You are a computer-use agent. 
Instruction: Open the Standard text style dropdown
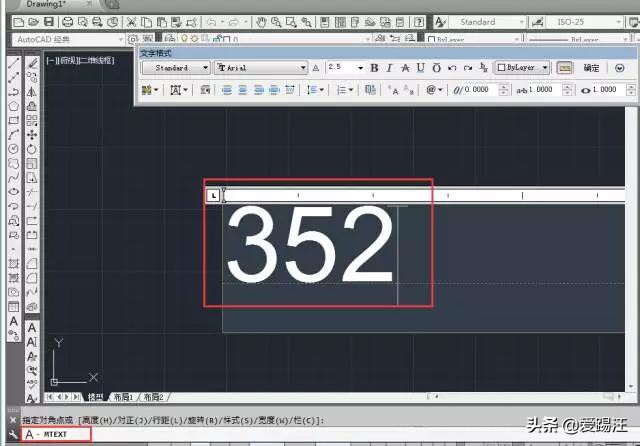coord(175,68)
